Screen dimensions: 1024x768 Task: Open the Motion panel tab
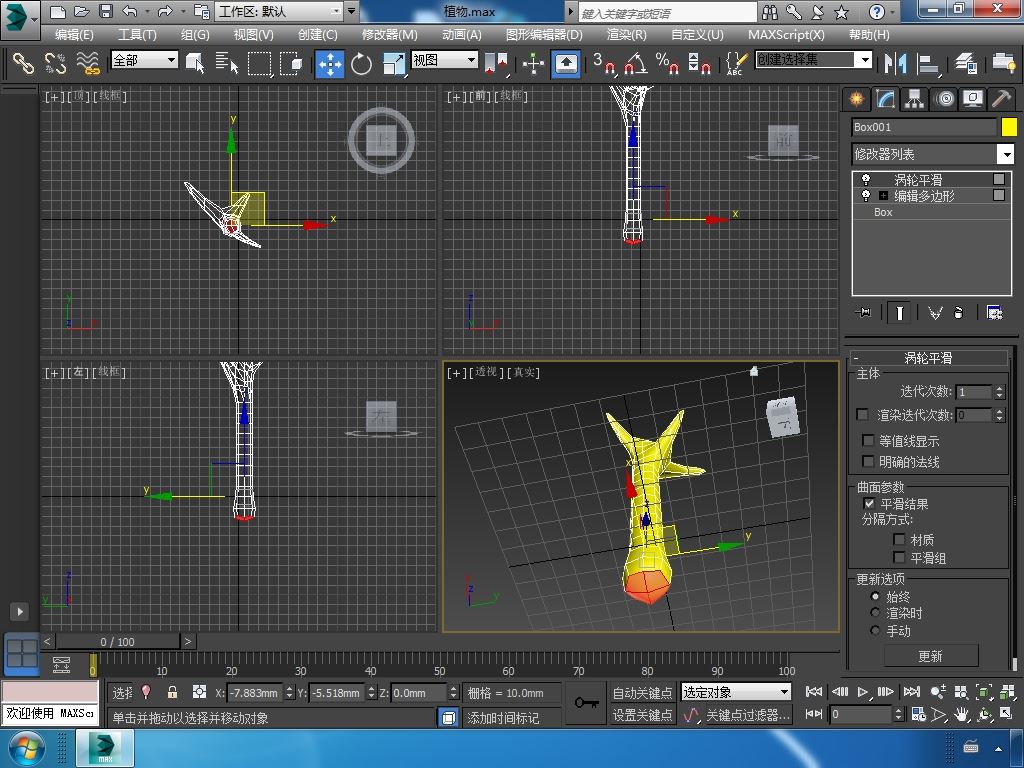tap(944, 99)
